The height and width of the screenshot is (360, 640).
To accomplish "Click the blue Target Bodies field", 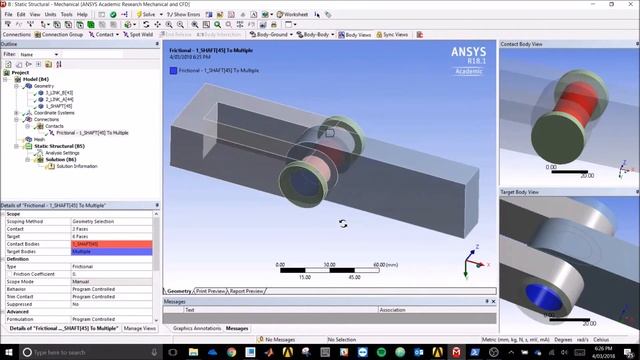I will coord(112,252).
